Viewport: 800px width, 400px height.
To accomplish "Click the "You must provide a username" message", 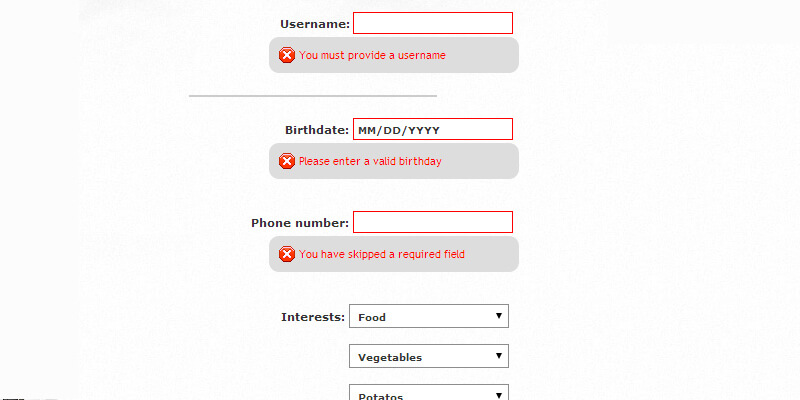I will pyautogui.click(x=372, y=55).
